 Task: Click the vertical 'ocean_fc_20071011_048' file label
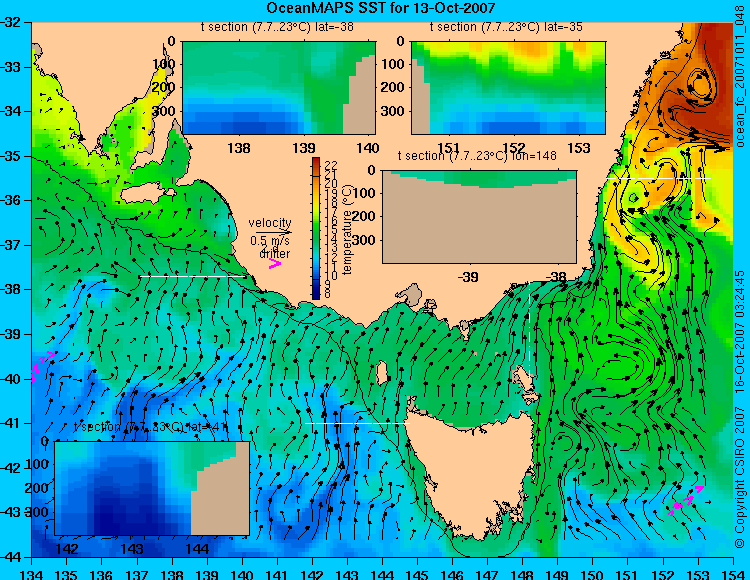[741, 76]
